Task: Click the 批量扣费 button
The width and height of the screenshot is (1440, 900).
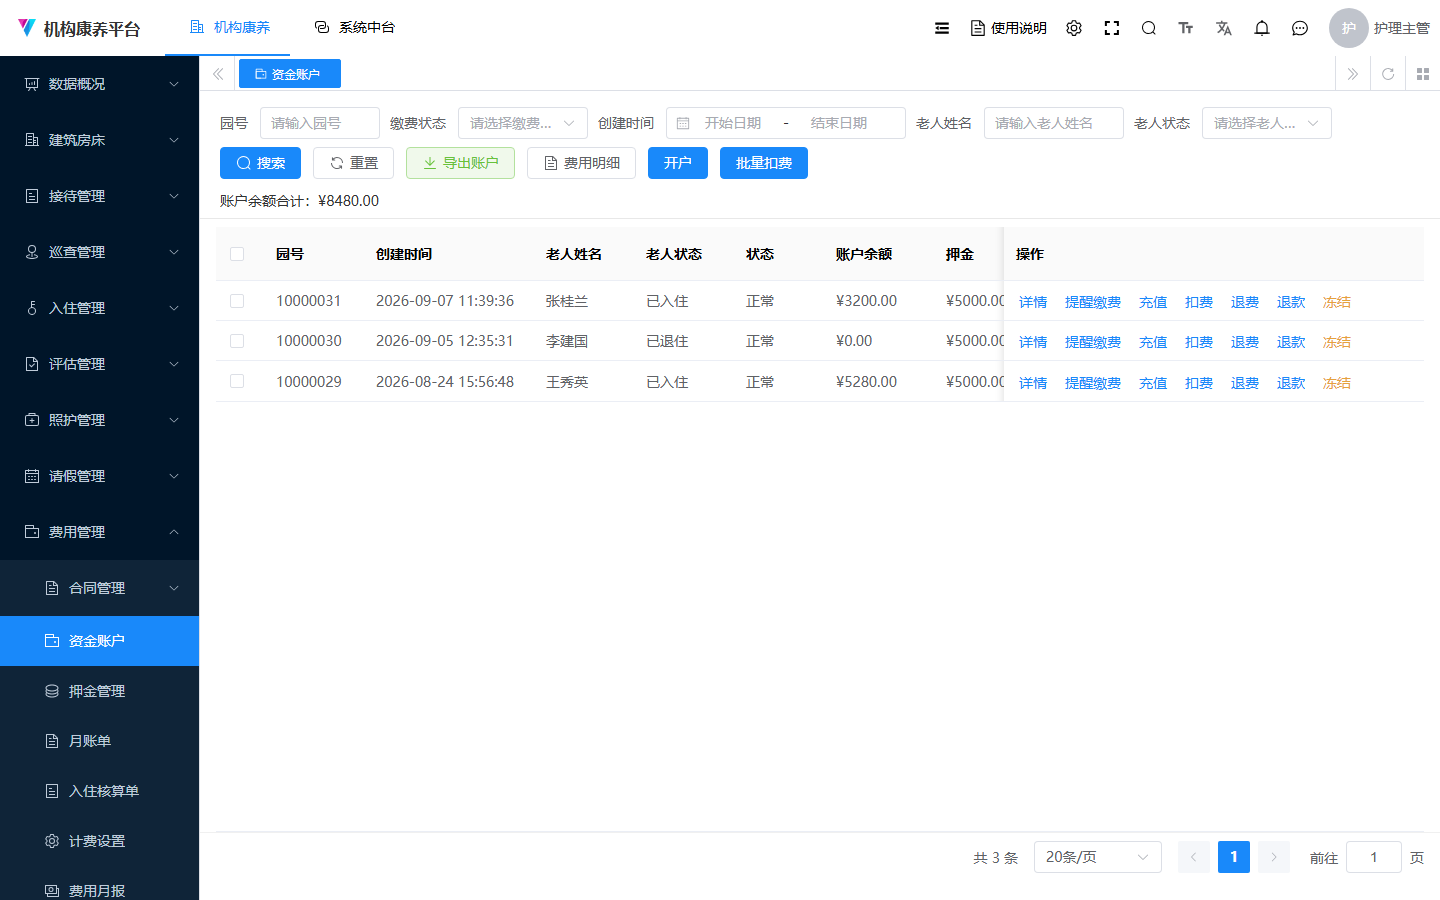Action: pos(764,163)
